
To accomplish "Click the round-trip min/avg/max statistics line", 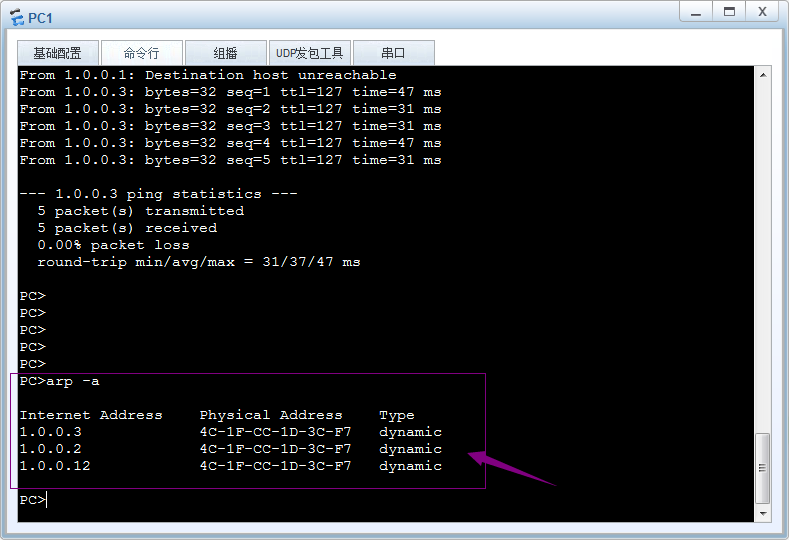I will [198, 262].
